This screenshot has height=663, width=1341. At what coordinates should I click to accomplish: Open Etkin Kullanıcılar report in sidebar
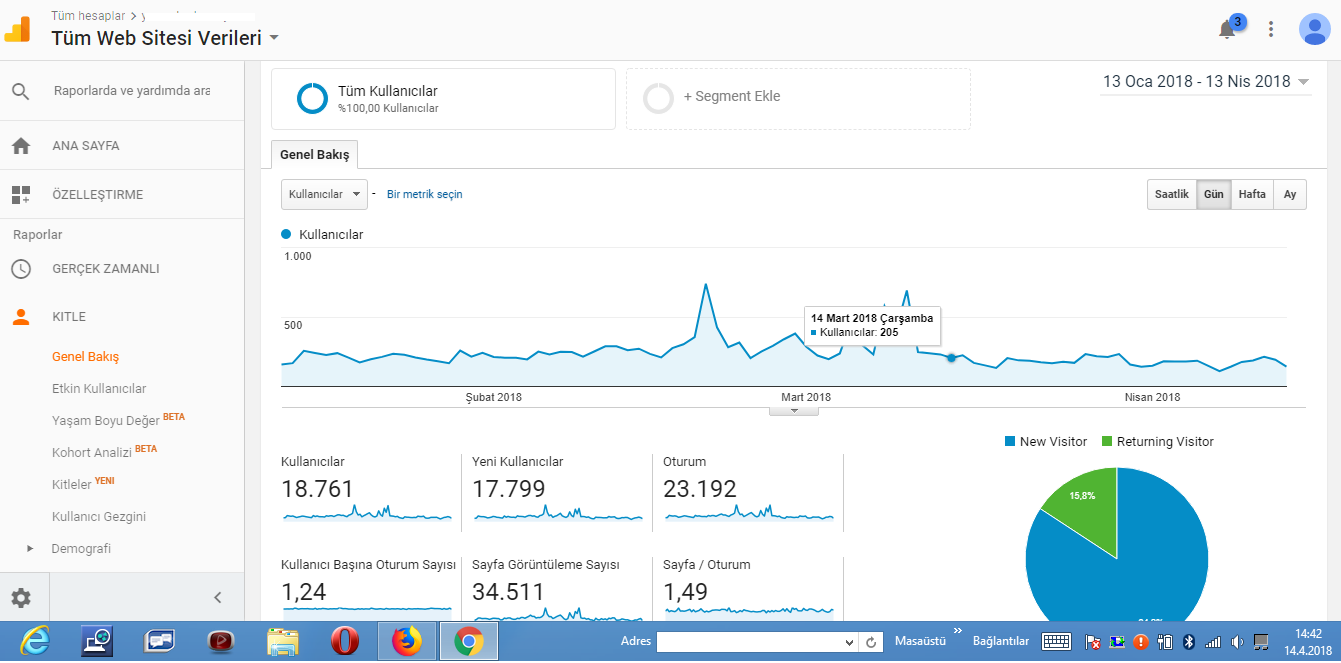99,389
